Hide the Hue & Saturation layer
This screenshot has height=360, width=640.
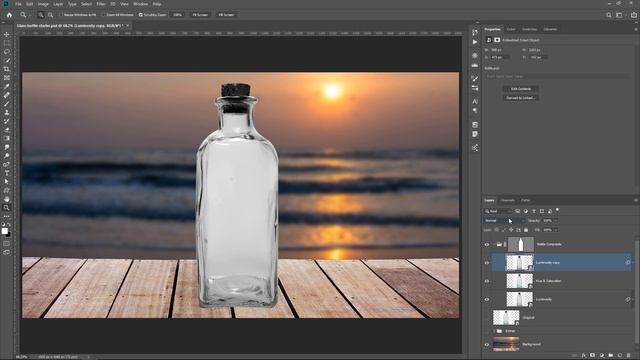(x=487, y=281)
